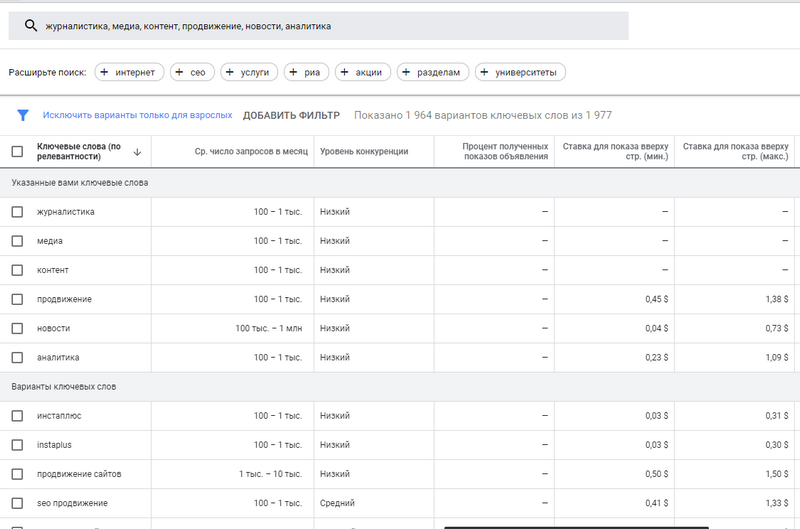Click the search magnifier icon

31,26
